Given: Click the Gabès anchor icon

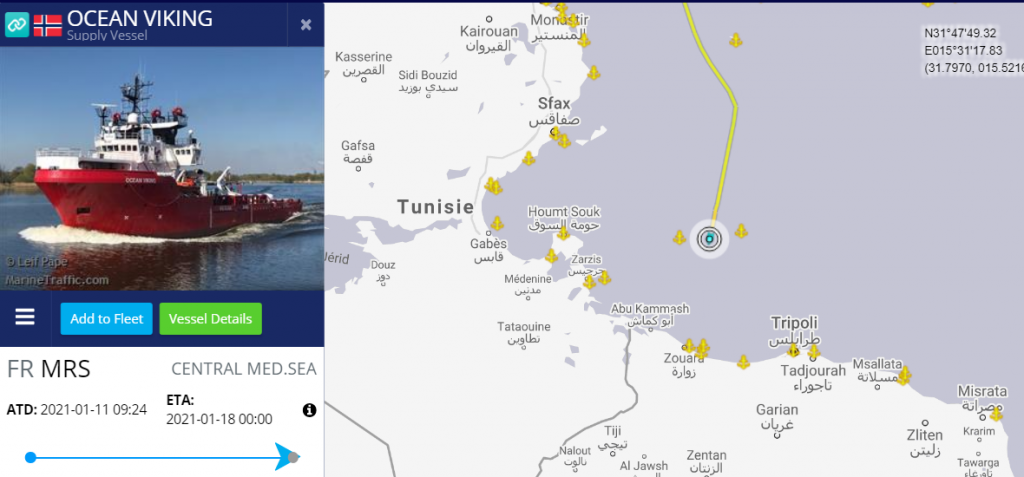Looking at the screenshot, I should pos(498,224).
